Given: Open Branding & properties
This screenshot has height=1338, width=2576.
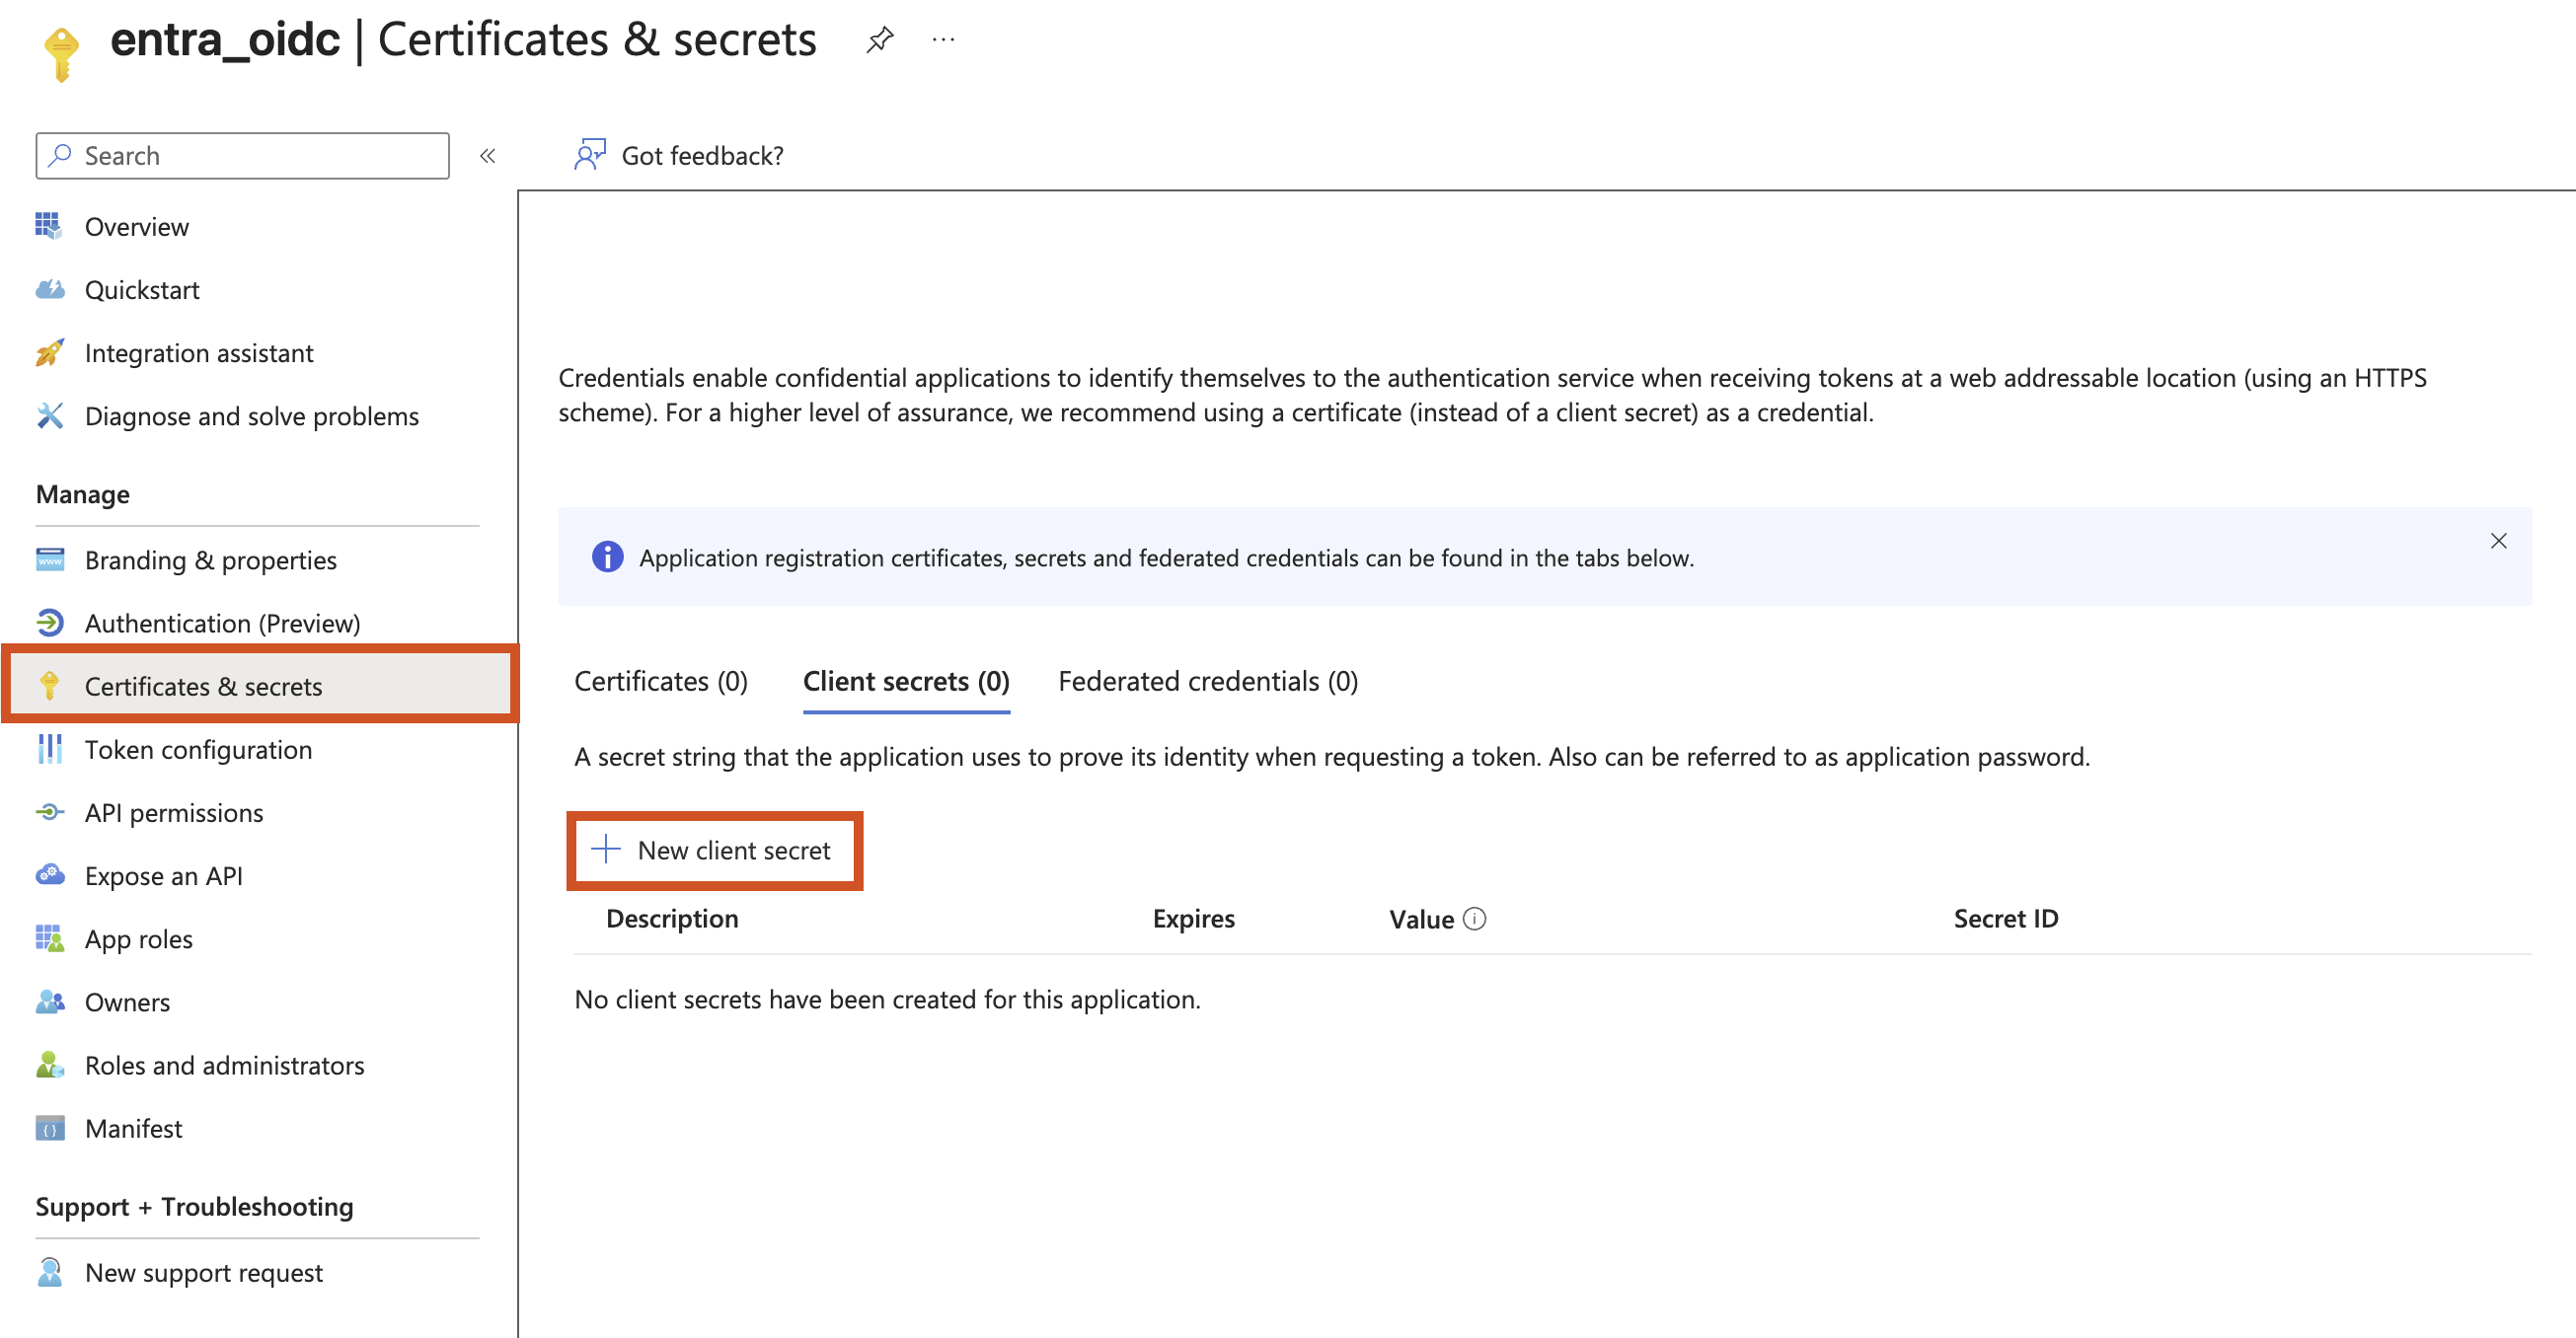Looking at the screenshot, I should (211, 560).
